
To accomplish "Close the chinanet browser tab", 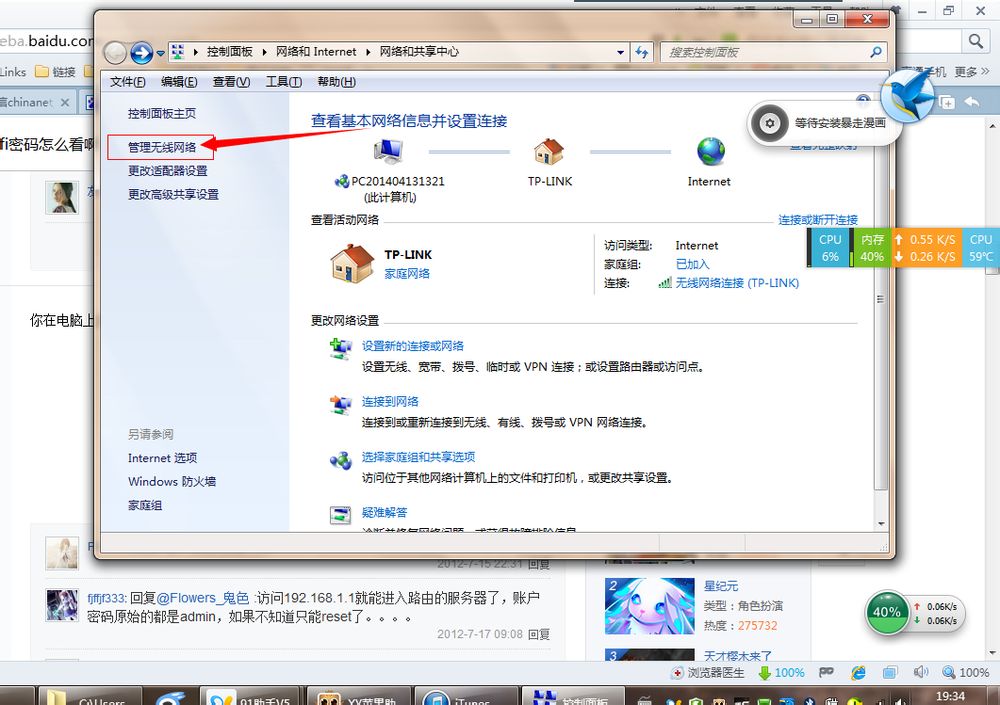I will [x=65, y=102].
